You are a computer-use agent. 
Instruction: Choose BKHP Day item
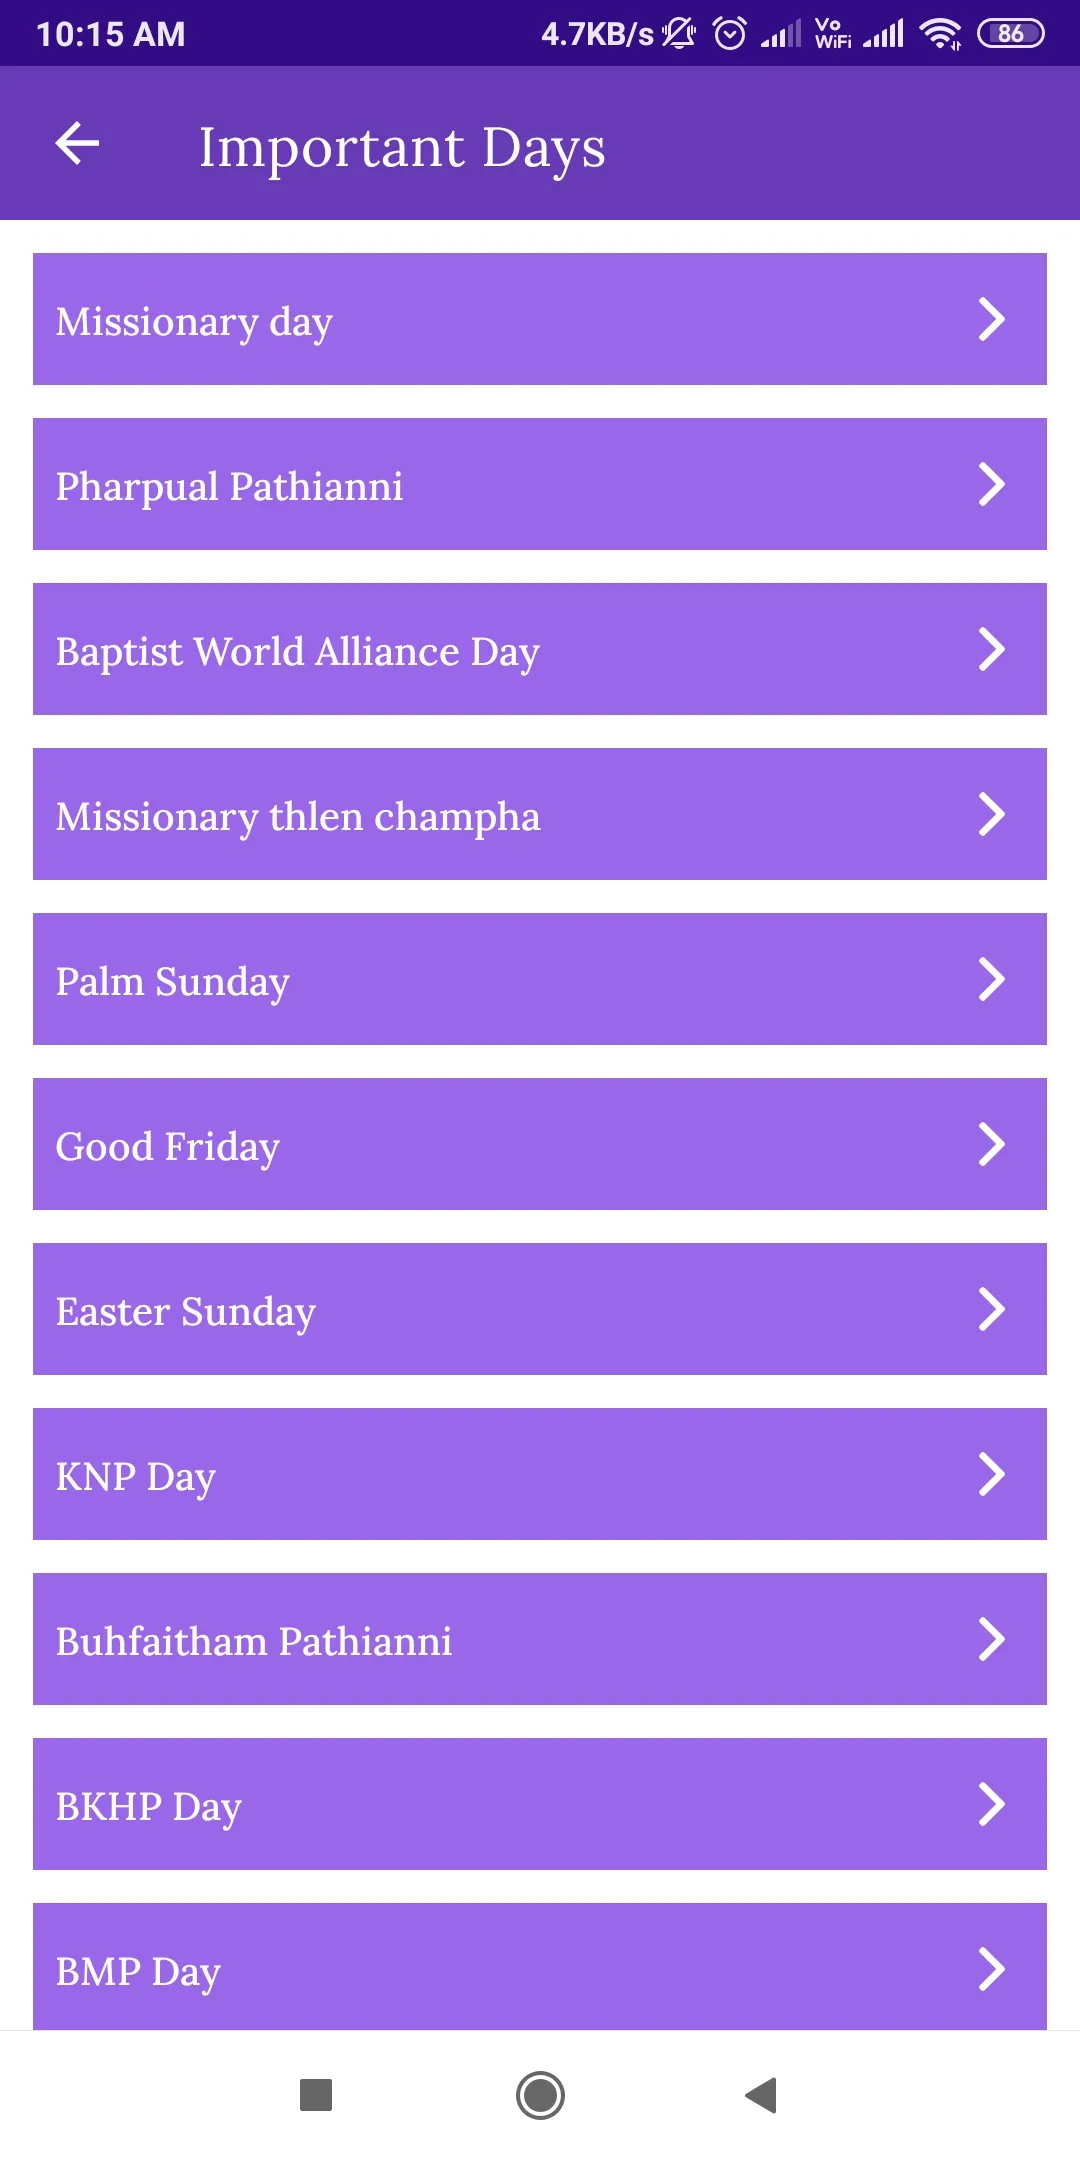pyautogui.click(x=540, y=1804)
